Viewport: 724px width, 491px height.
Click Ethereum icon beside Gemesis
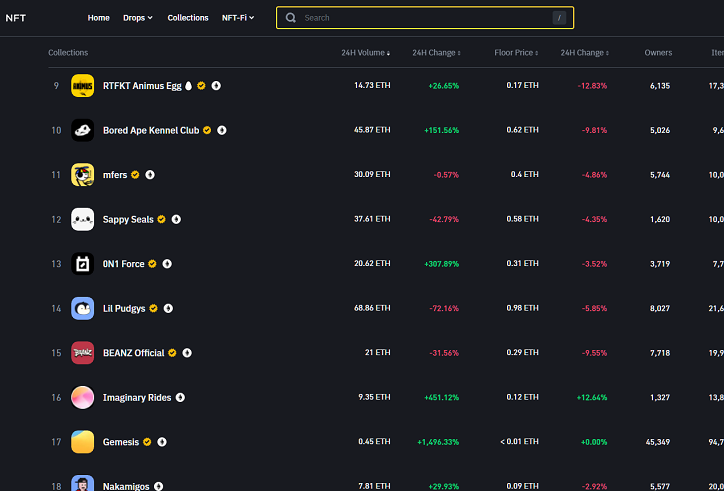coord(162,442)
